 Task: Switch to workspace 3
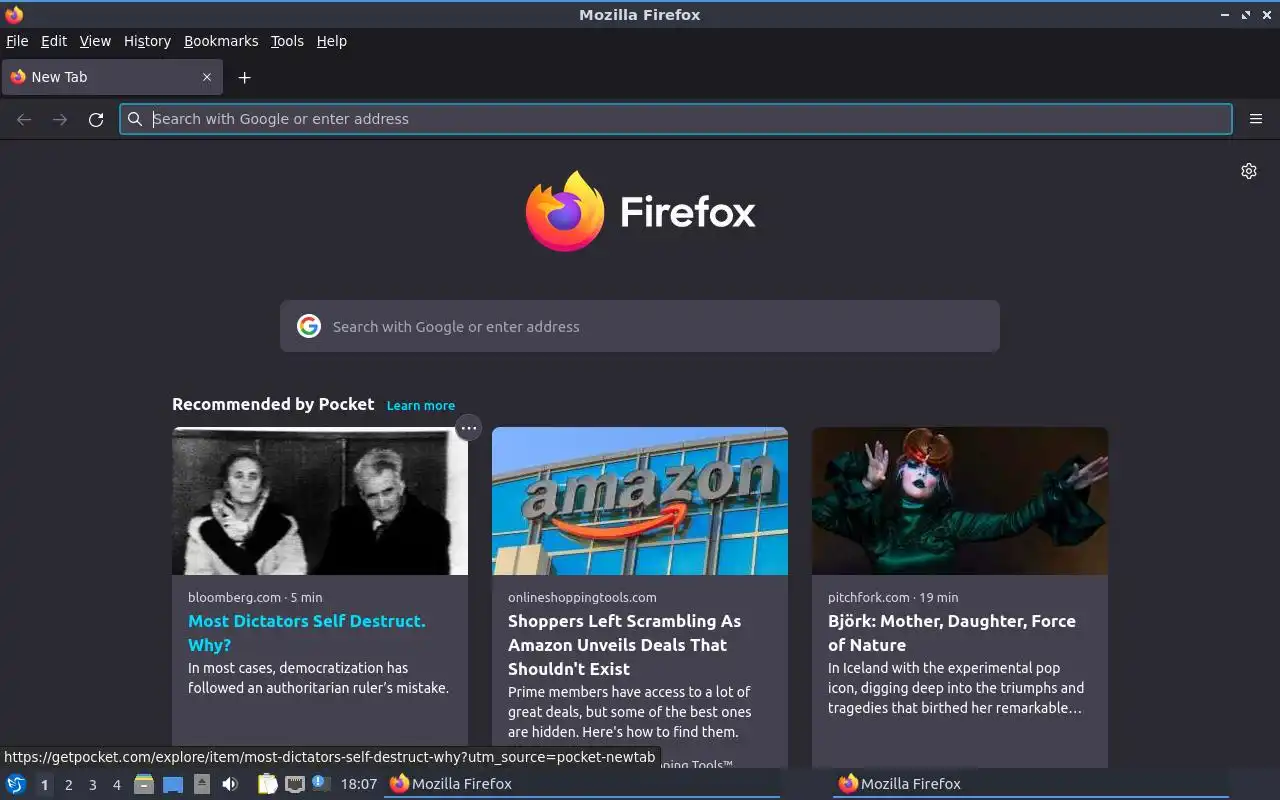click(92, 785)
